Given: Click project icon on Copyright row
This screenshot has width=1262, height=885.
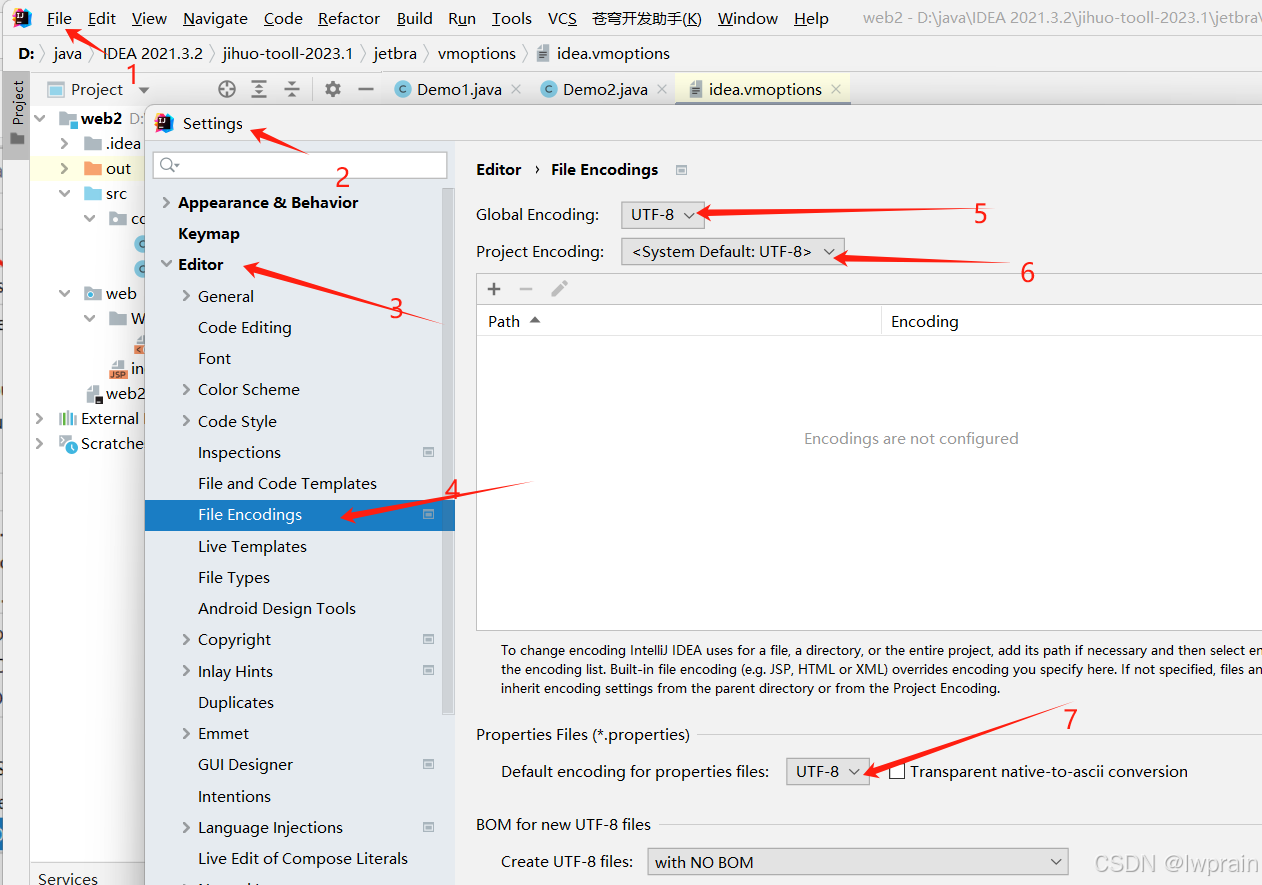Looking at the screenshot, I should (x=429, y=639).
